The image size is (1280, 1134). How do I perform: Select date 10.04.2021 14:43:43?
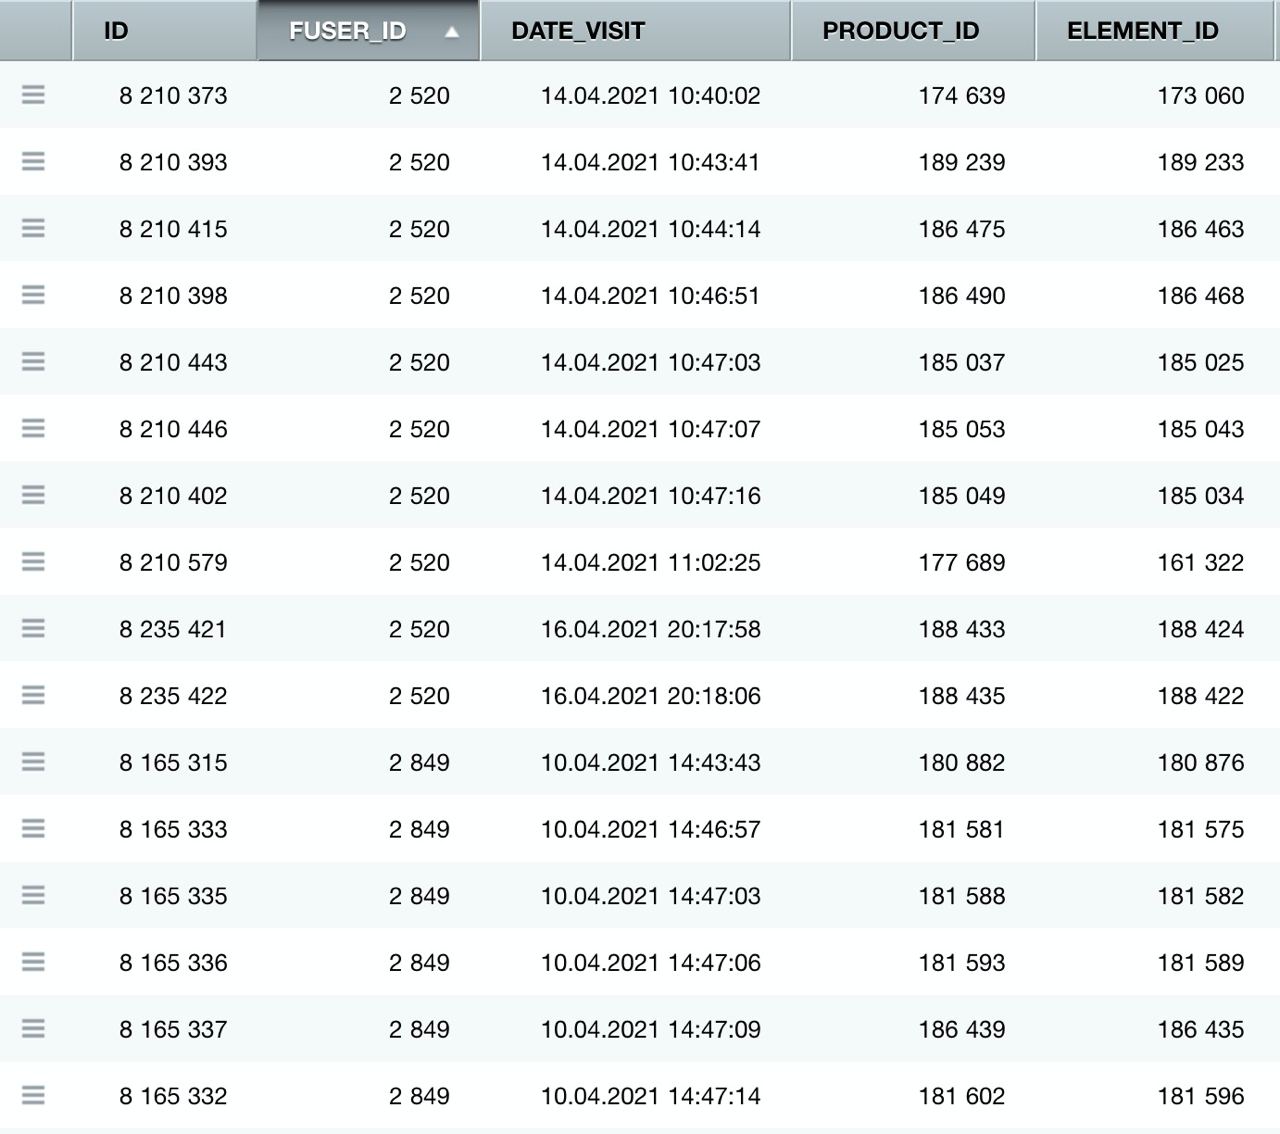[650, 762]
